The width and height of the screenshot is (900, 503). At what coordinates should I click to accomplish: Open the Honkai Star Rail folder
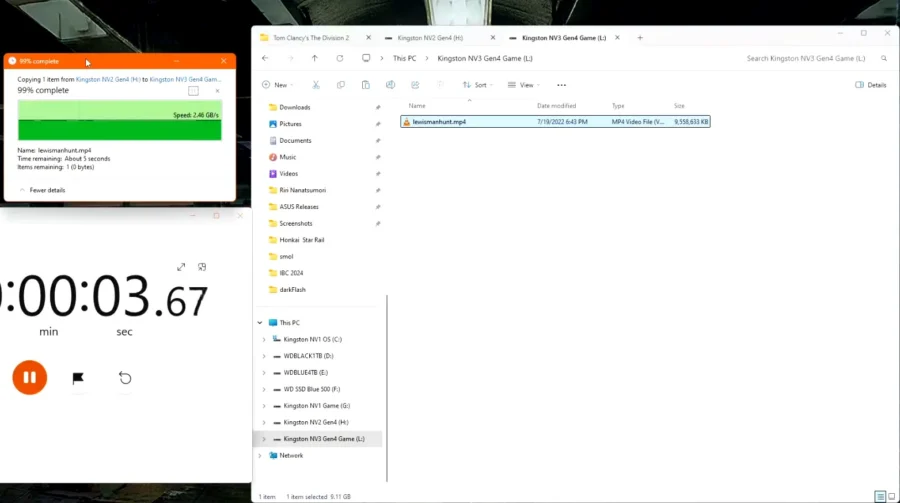(301, 240)
